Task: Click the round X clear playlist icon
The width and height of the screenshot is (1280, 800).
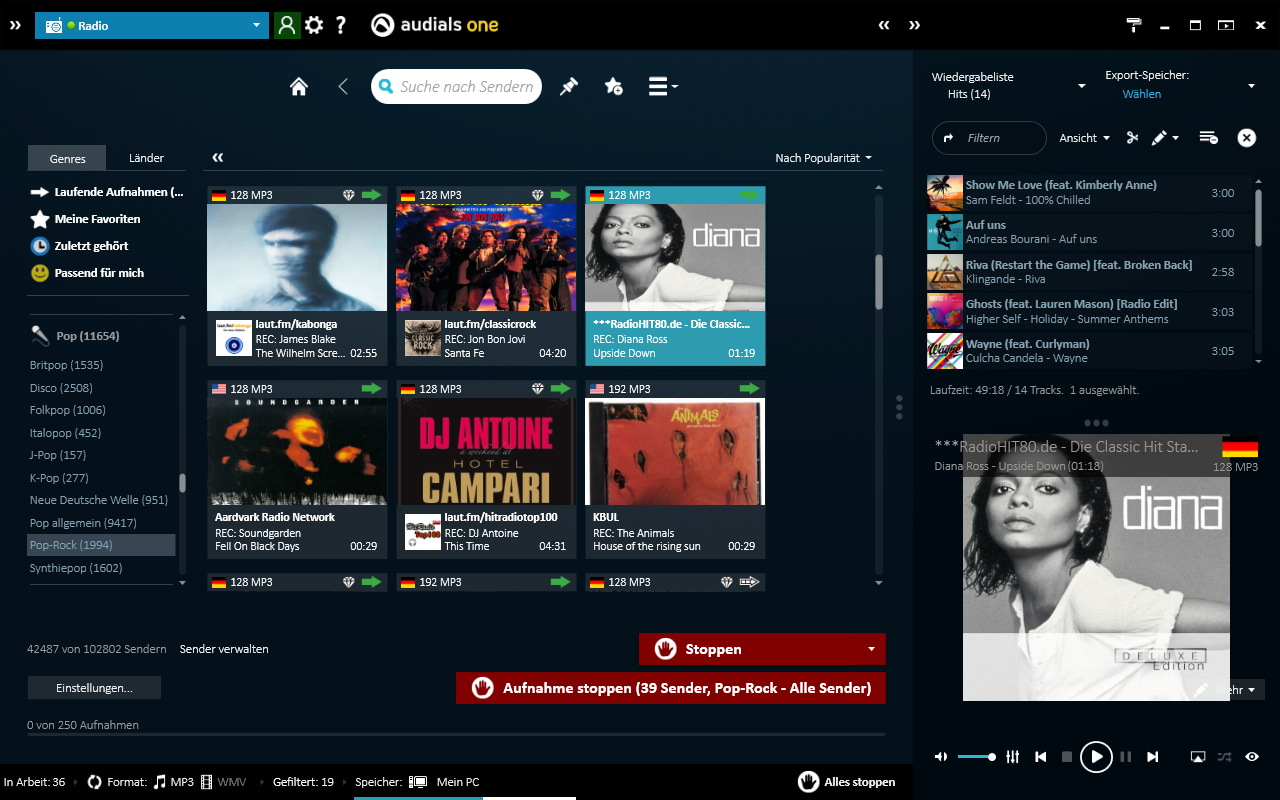Action: pyautogui.click(x=1247, y=138)
